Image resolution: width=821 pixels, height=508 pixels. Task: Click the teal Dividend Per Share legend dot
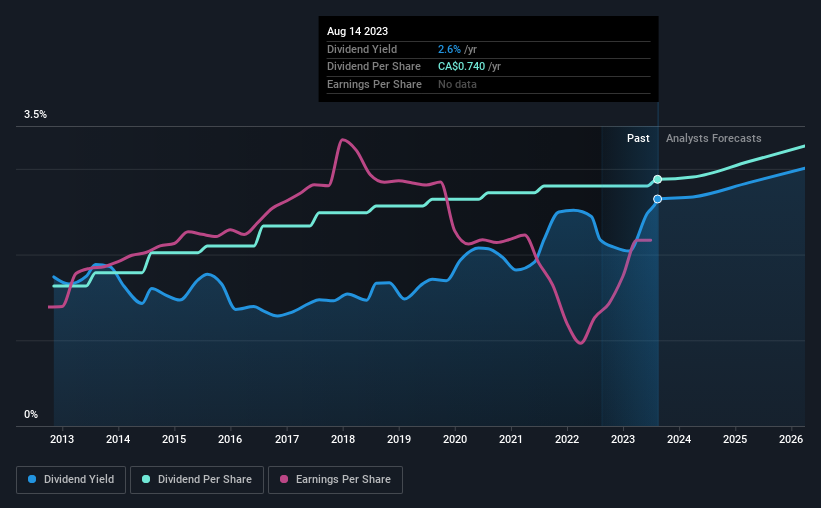146,479
